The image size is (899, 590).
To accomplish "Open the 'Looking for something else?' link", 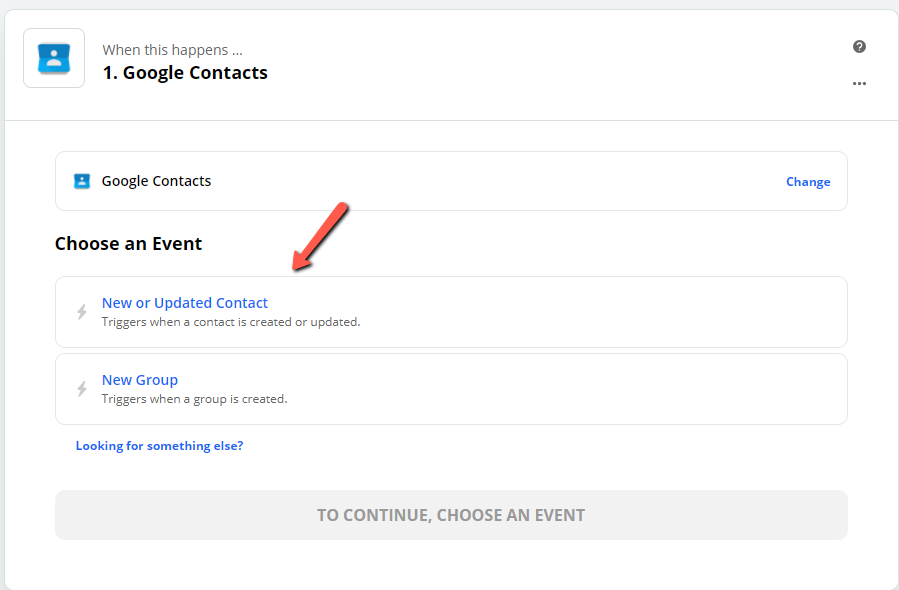I will (x=159, y=446).
